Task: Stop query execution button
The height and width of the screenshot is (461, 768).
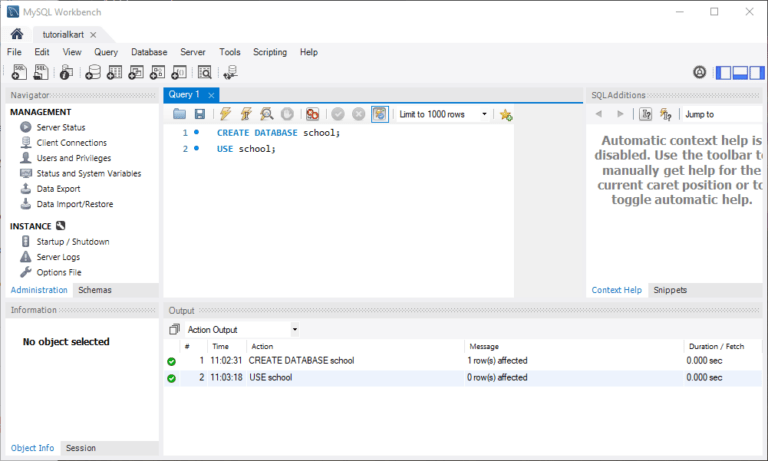Action: pyautogui.click(x=287, y=114)
